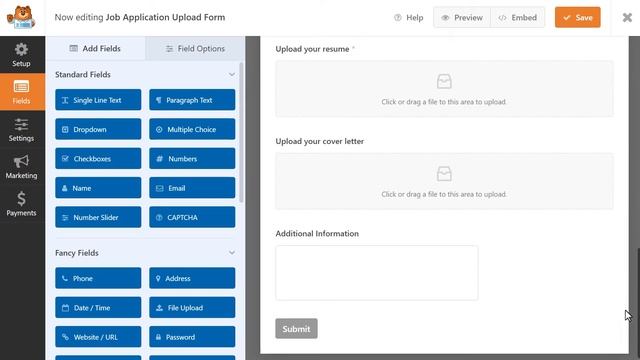Screen dimensions: 640x360
Task: Select the Fields sidebar section
Action: coord(21,92)
